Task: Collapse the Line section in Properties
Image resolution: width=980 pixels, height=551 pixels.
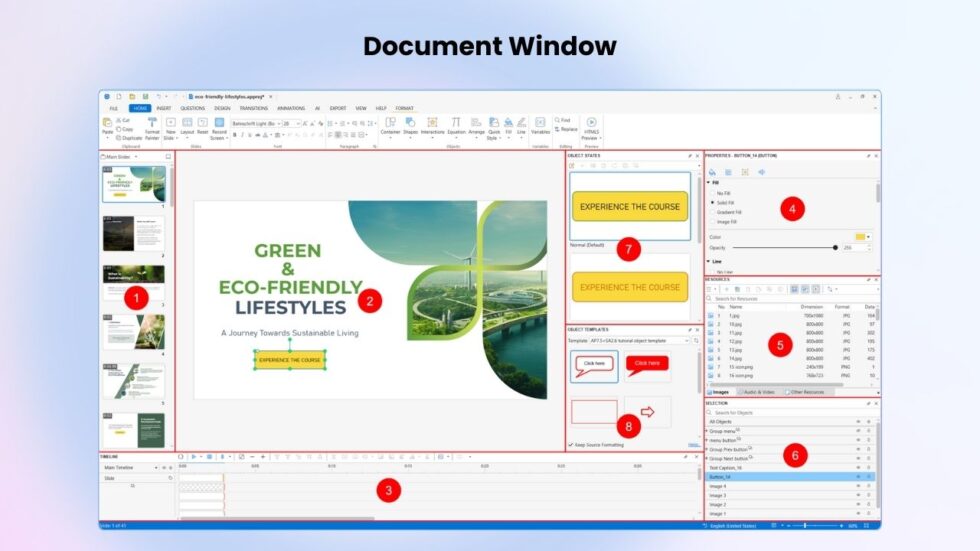Action: tap(708, 261)
